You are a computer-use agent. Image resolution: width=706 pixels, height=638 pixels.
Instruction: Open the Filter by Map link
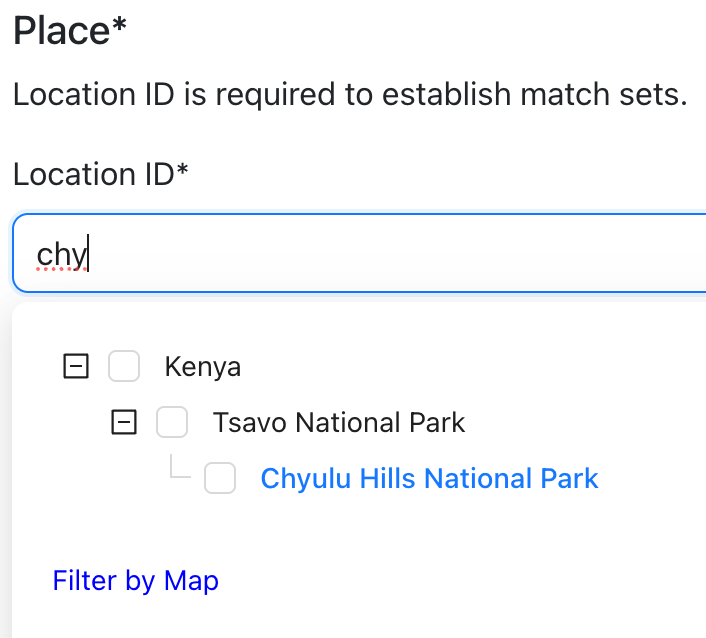point(136,580)
